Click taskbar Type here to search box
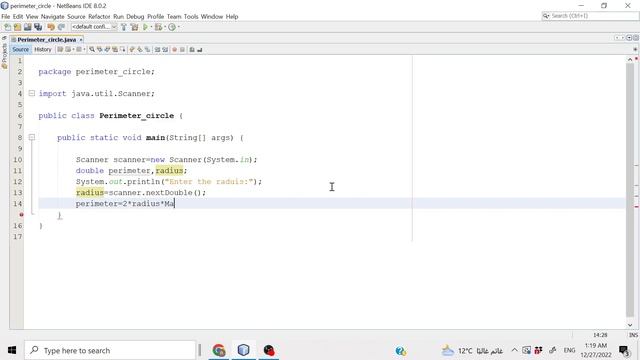640x360 pixels. tap(110, 350)
